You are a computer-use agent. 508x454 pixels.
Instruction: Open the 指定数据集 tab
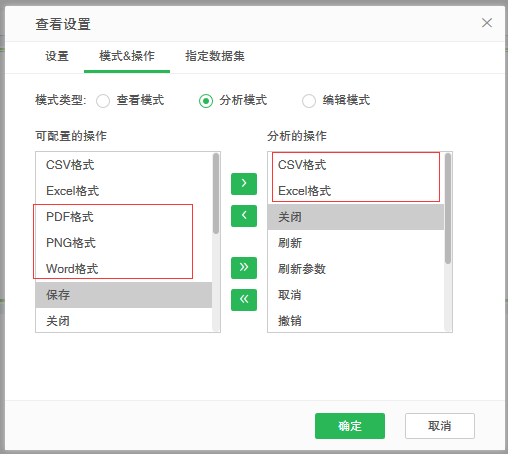point(215,56)
